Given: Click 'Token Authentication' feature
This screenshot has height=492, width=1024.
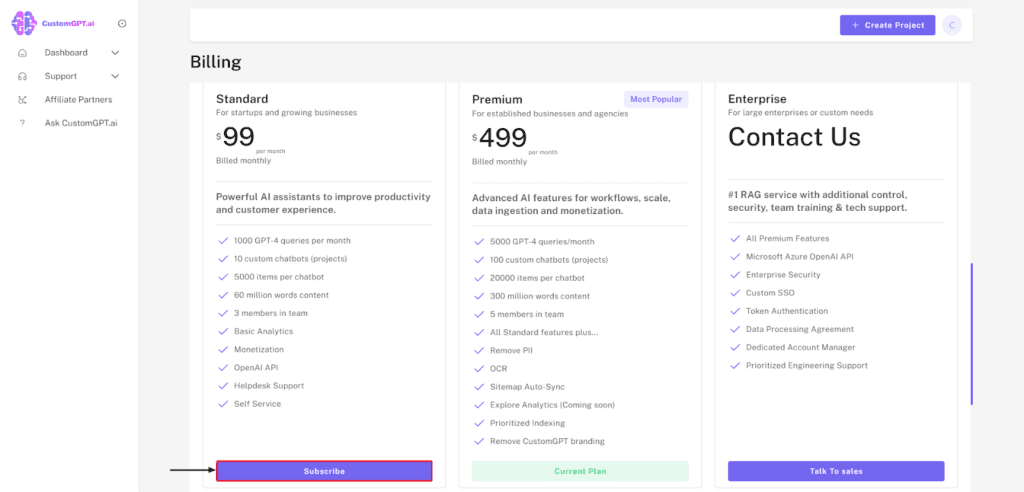Looking at the screenshot, I should tap(787, 311).
